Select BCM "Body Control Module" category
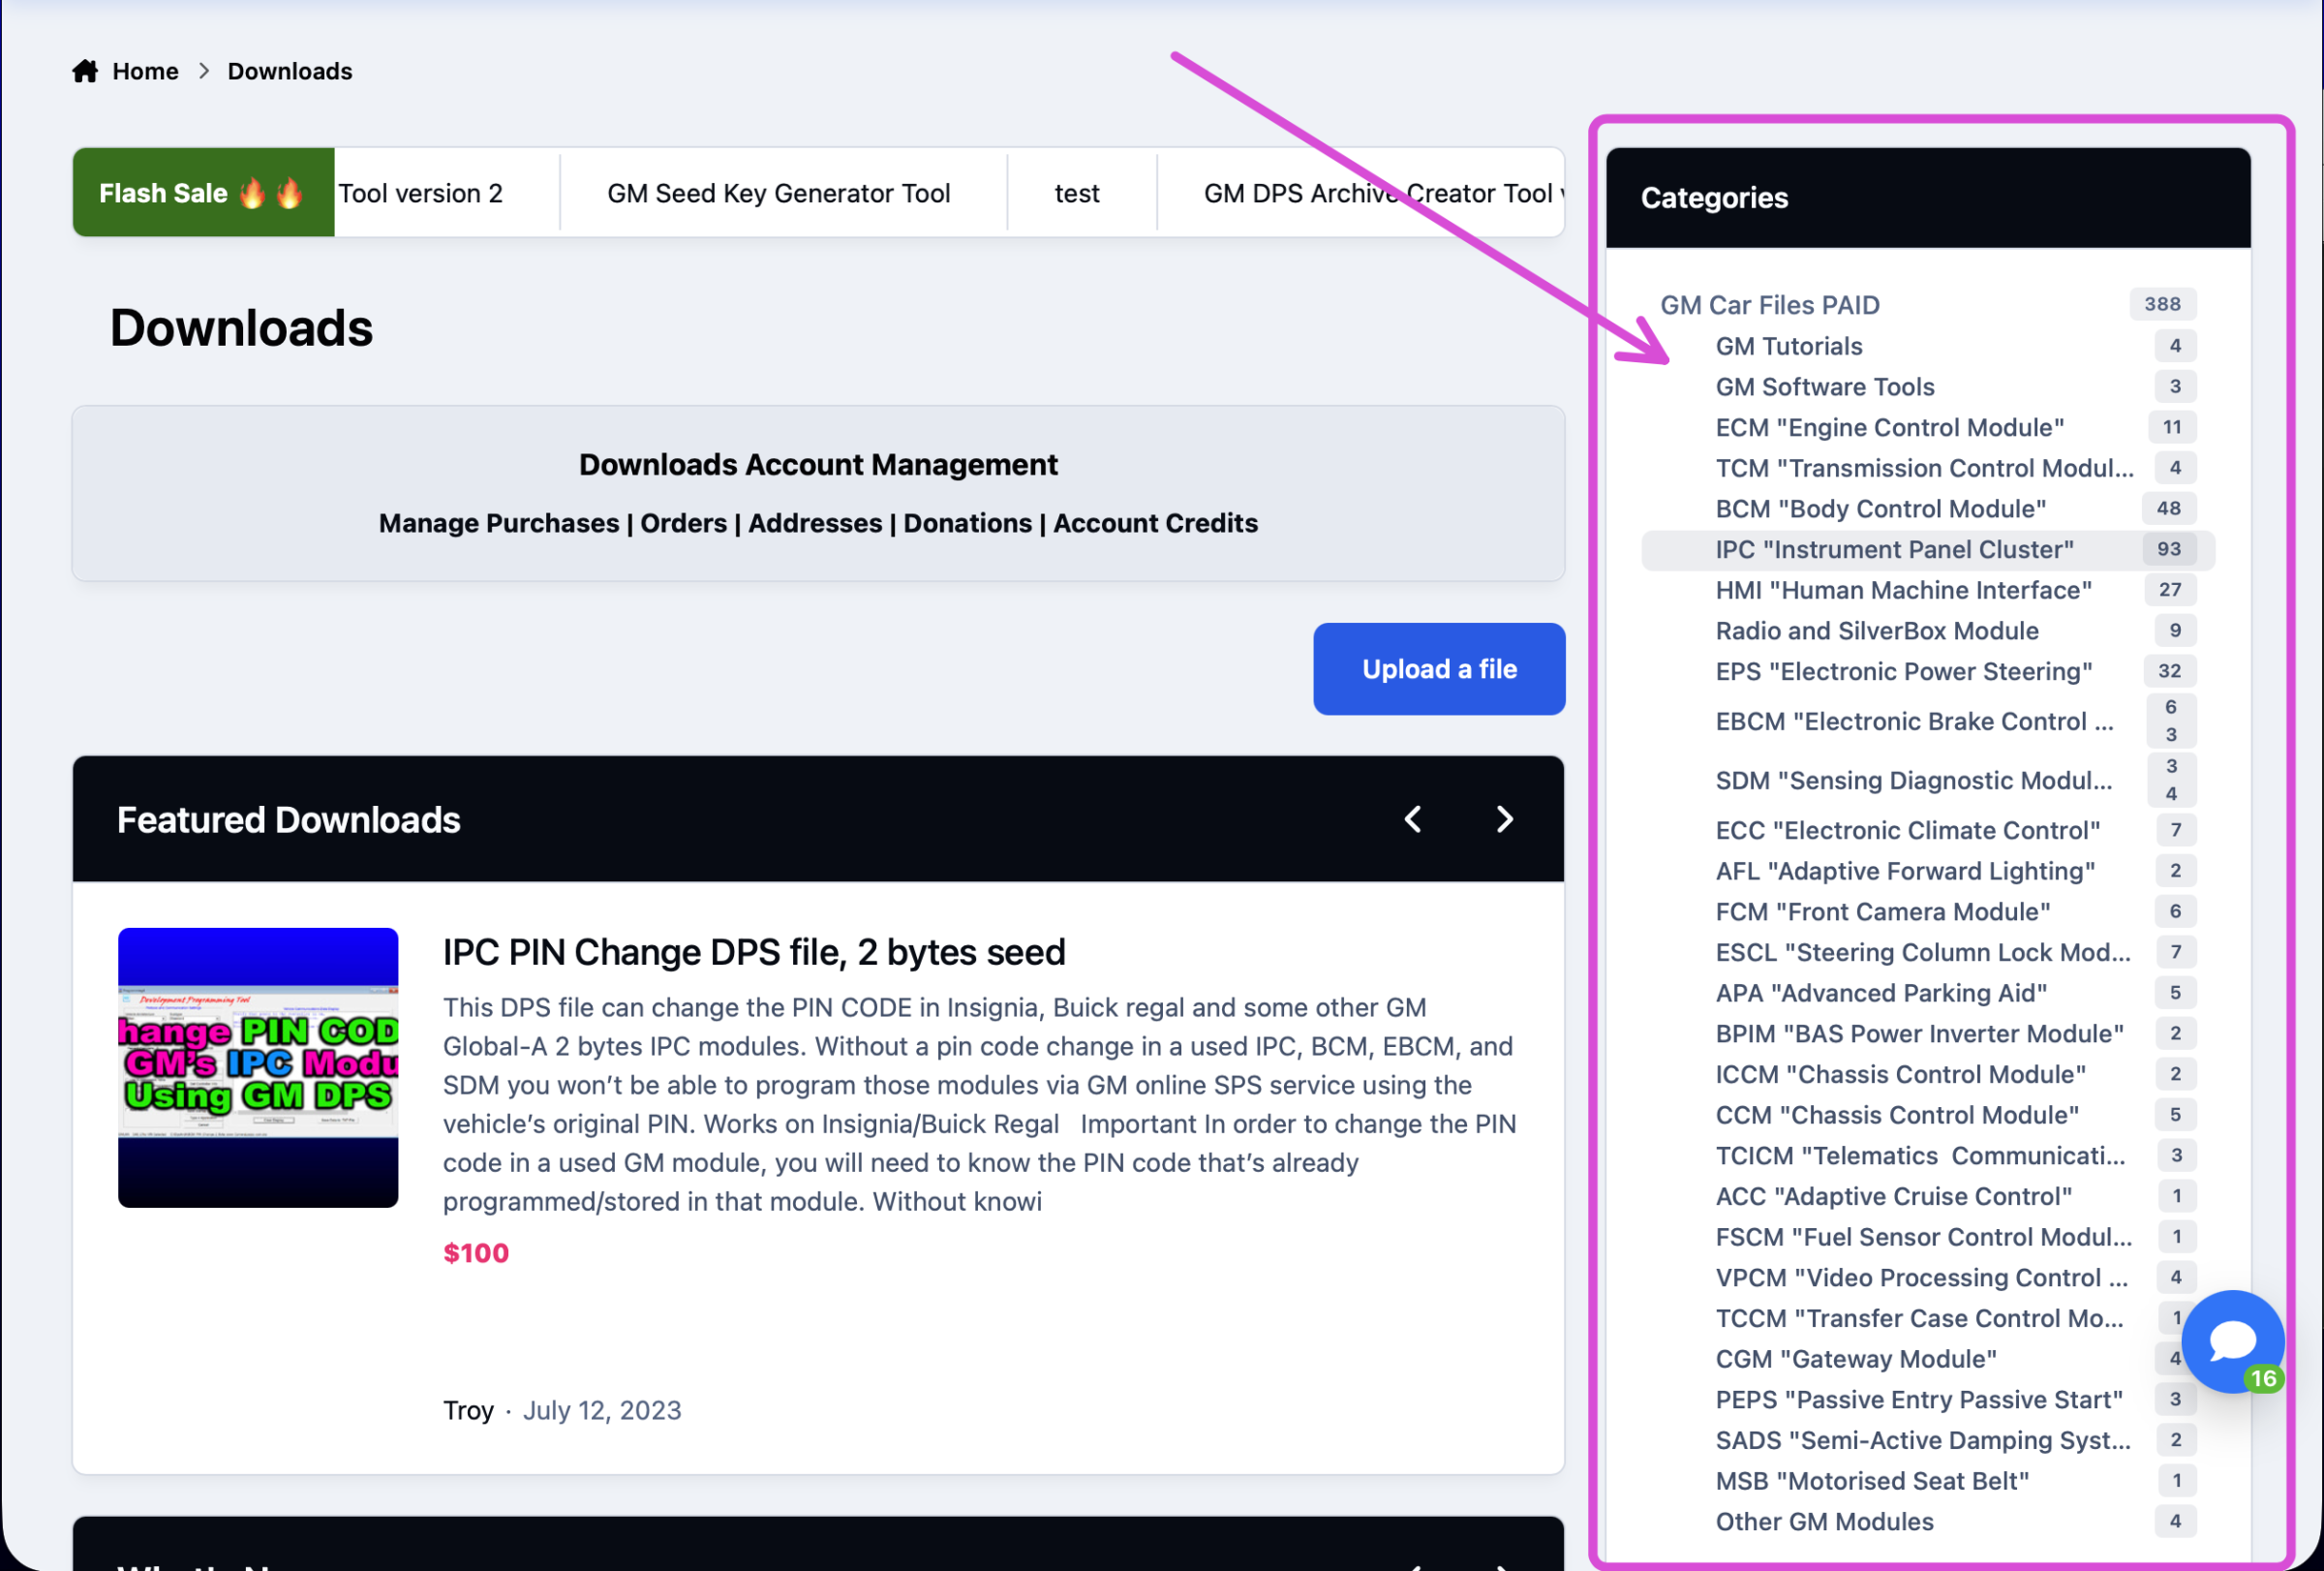The image size is (2324, 1571). pos(1880,509)
